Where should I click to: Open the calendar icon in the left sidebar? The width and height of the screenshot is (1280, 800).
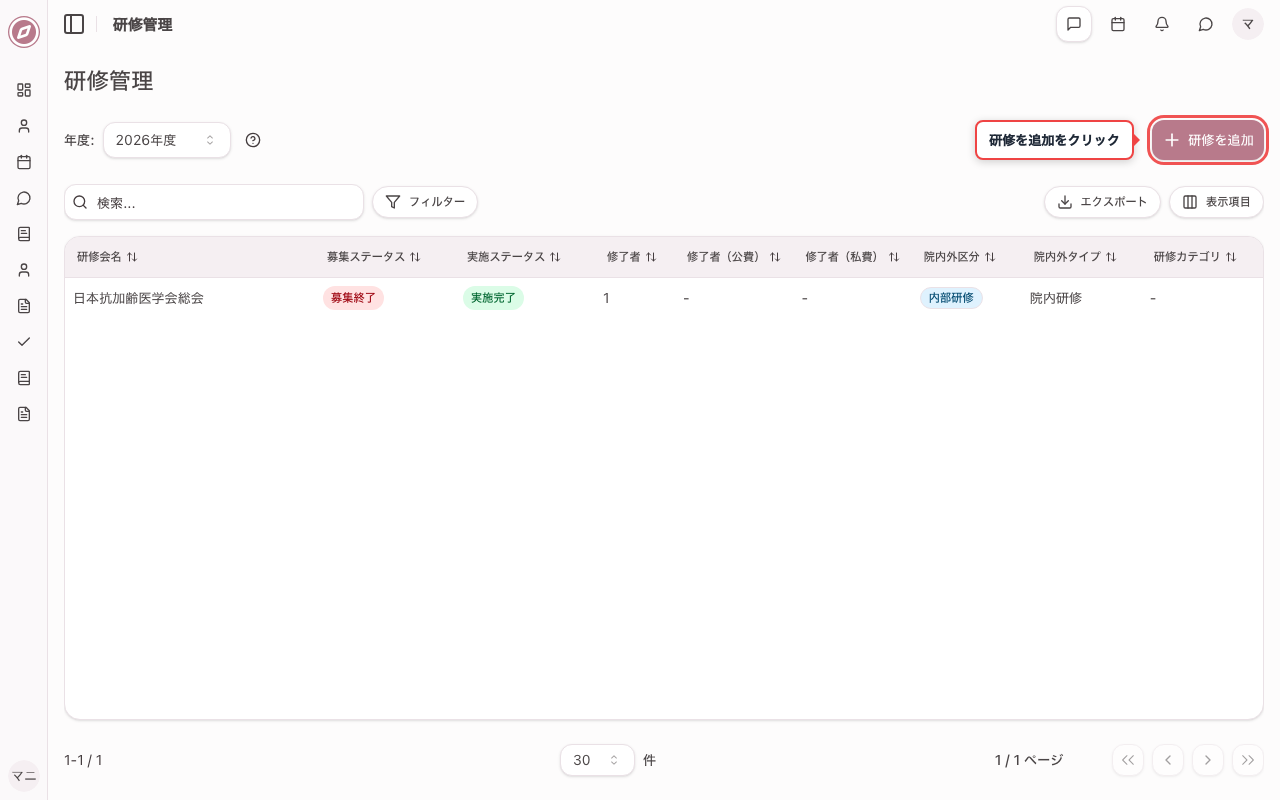[24, 162]
